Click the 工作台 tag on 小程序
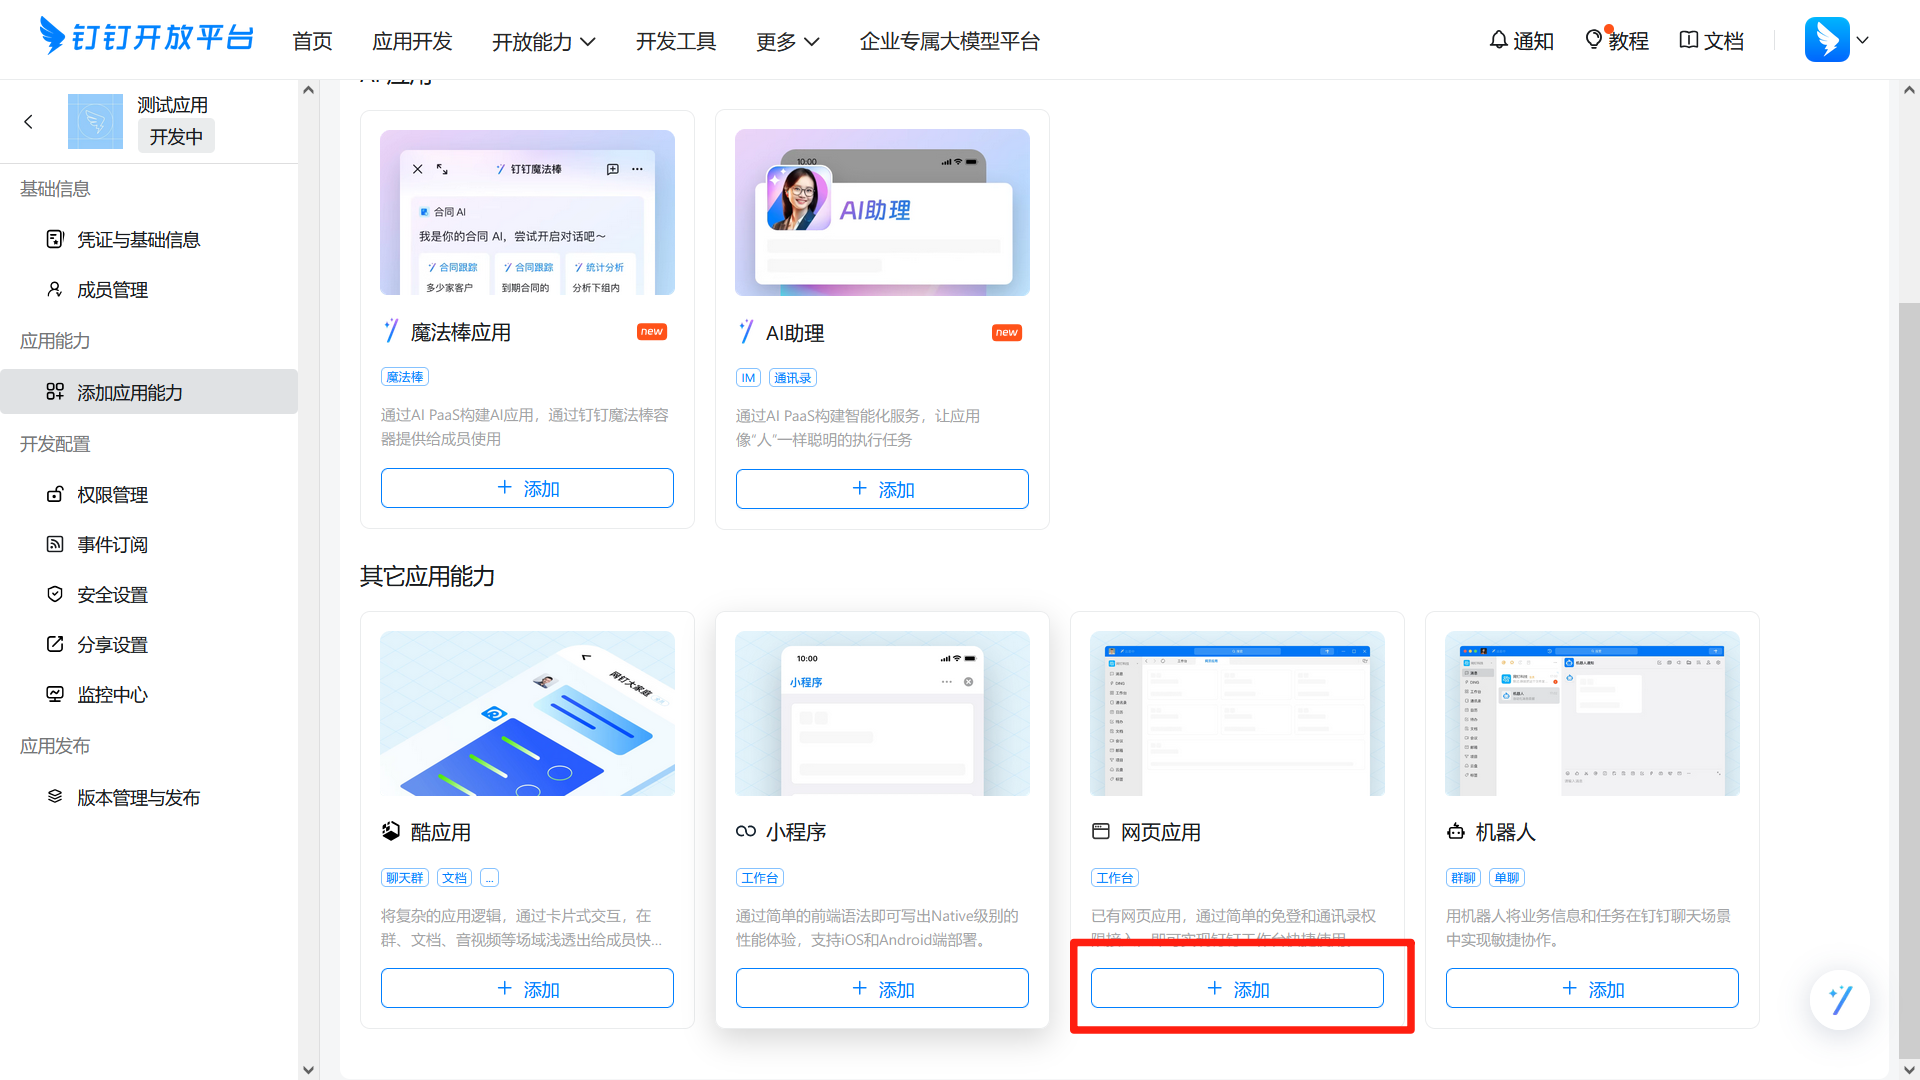This screenshot has height=1080, width=1920. coord(760,878)
